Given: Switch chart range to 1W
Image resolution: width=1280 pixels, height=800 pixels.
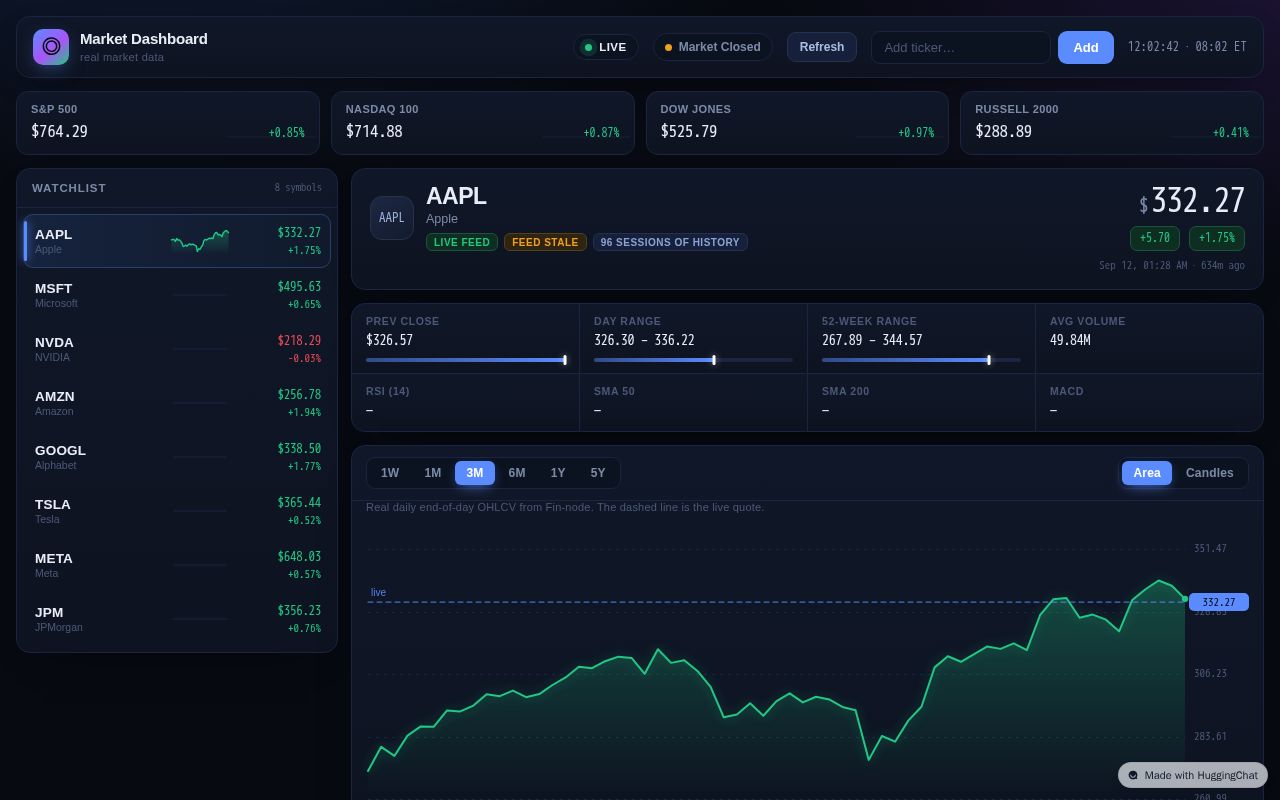Looking at the screenshot, I should click(390, 473).
